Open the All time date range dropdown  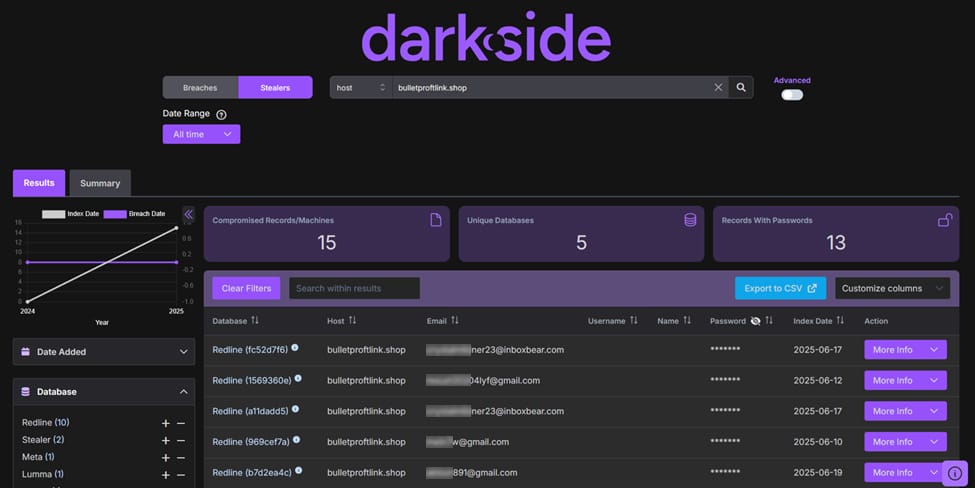pos(201,134)
